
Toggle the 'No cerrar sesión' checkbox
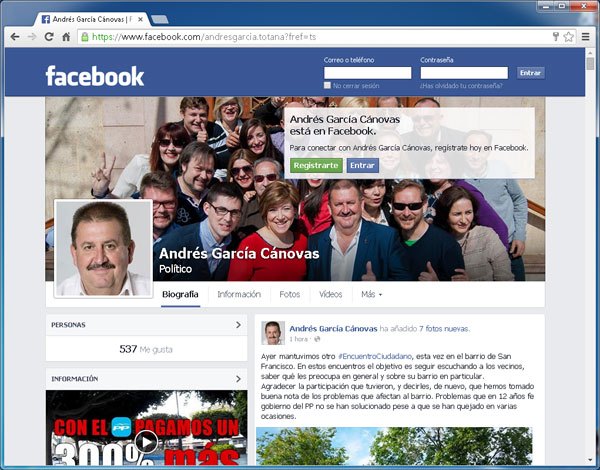point(328,86)
